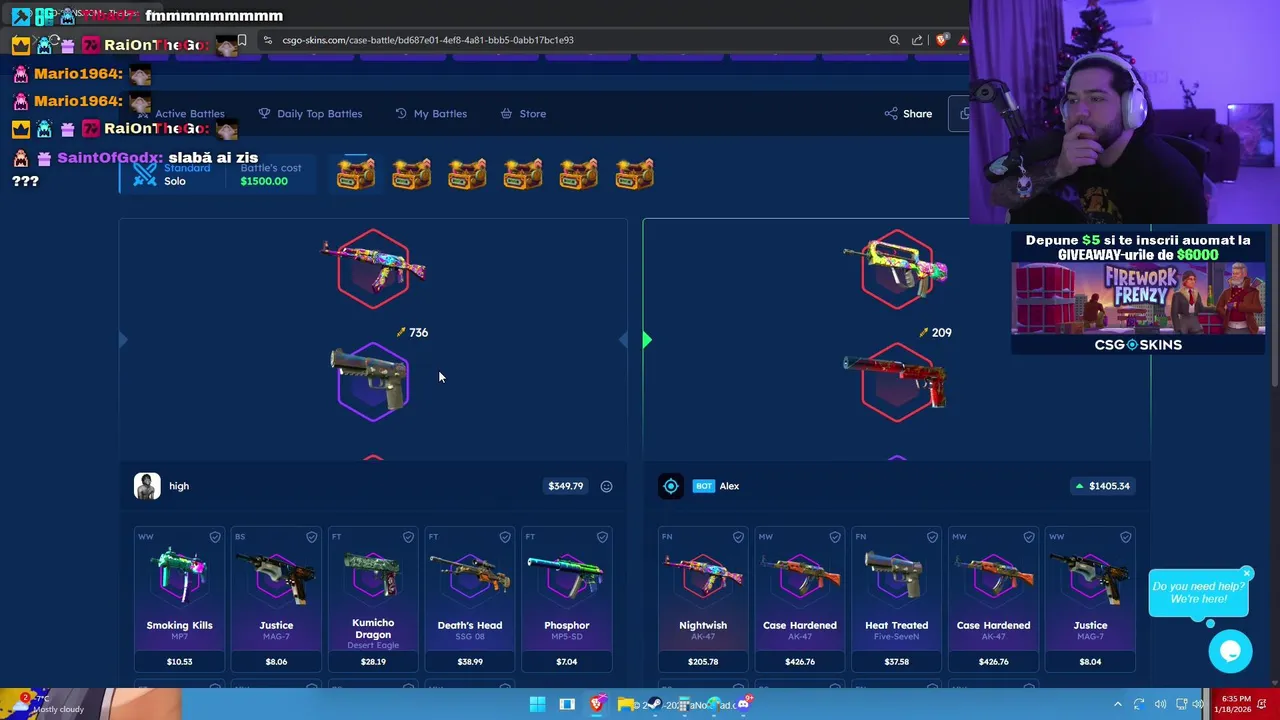
Task: Open the site settings icon beside the URL
Action: 267,40
